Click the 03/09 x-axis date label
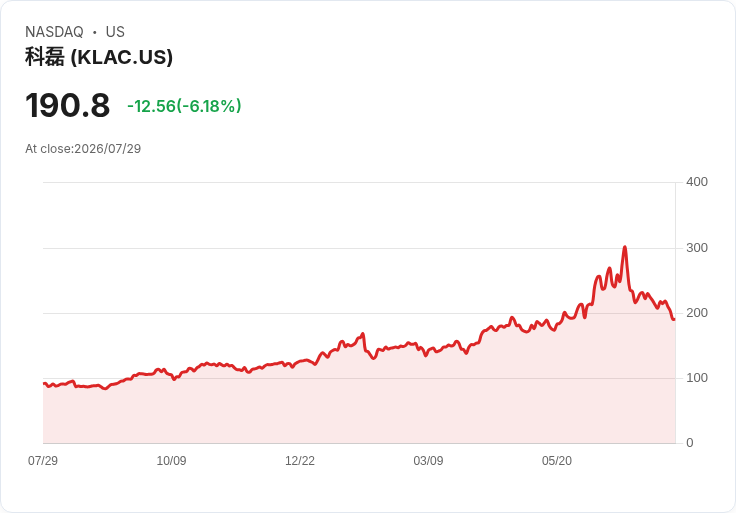 point(428,460)
